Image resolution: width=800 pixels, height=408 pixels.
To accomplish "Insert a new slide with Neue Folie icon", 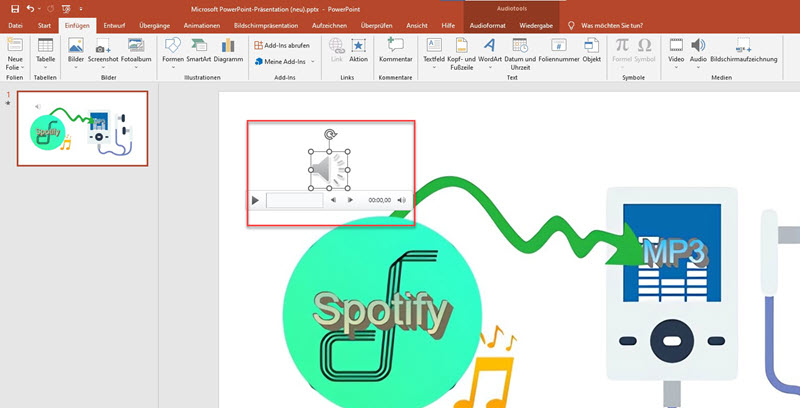I will click(x=15, y=45).
